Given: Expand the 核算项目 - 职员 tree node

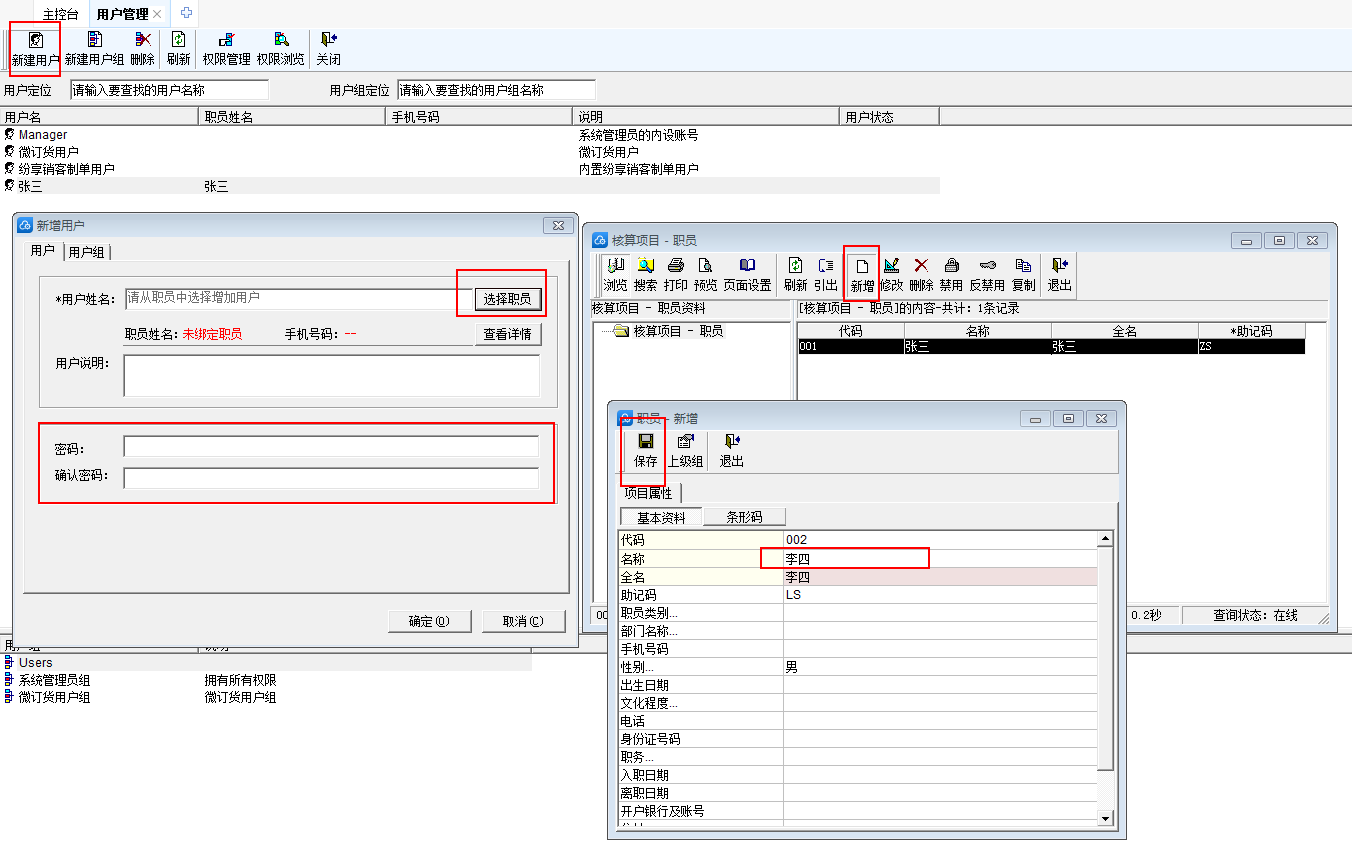Looking at the screenshot, I should click(x=621, y=331).
